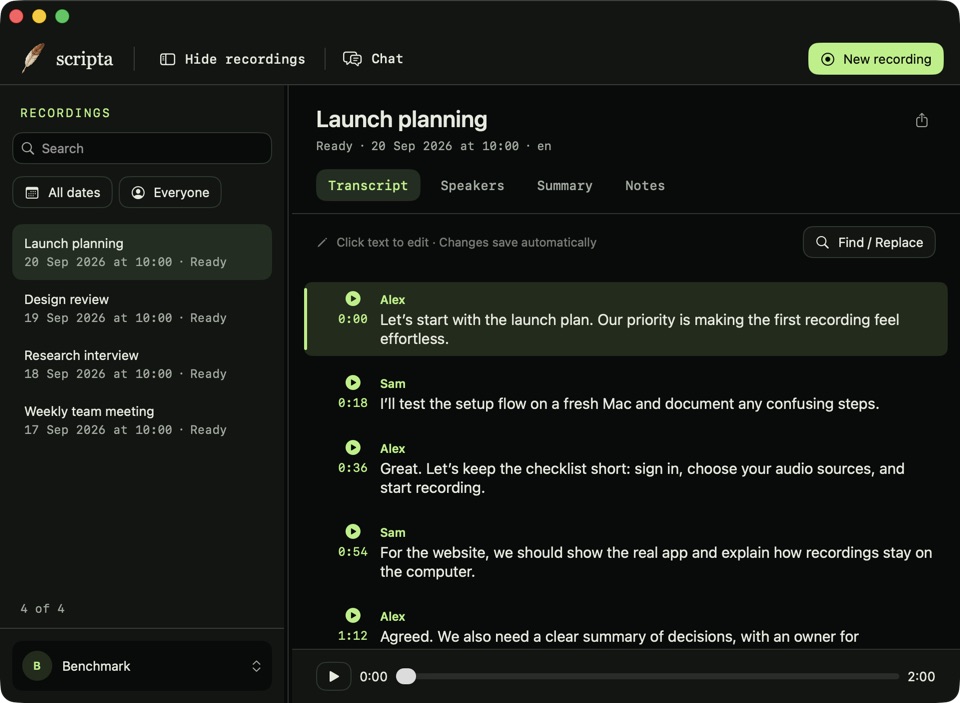Image resolution: width=960 pixels, height=703 pixels.
Task: Click in the recordings Search field
Action: [142, 148]
